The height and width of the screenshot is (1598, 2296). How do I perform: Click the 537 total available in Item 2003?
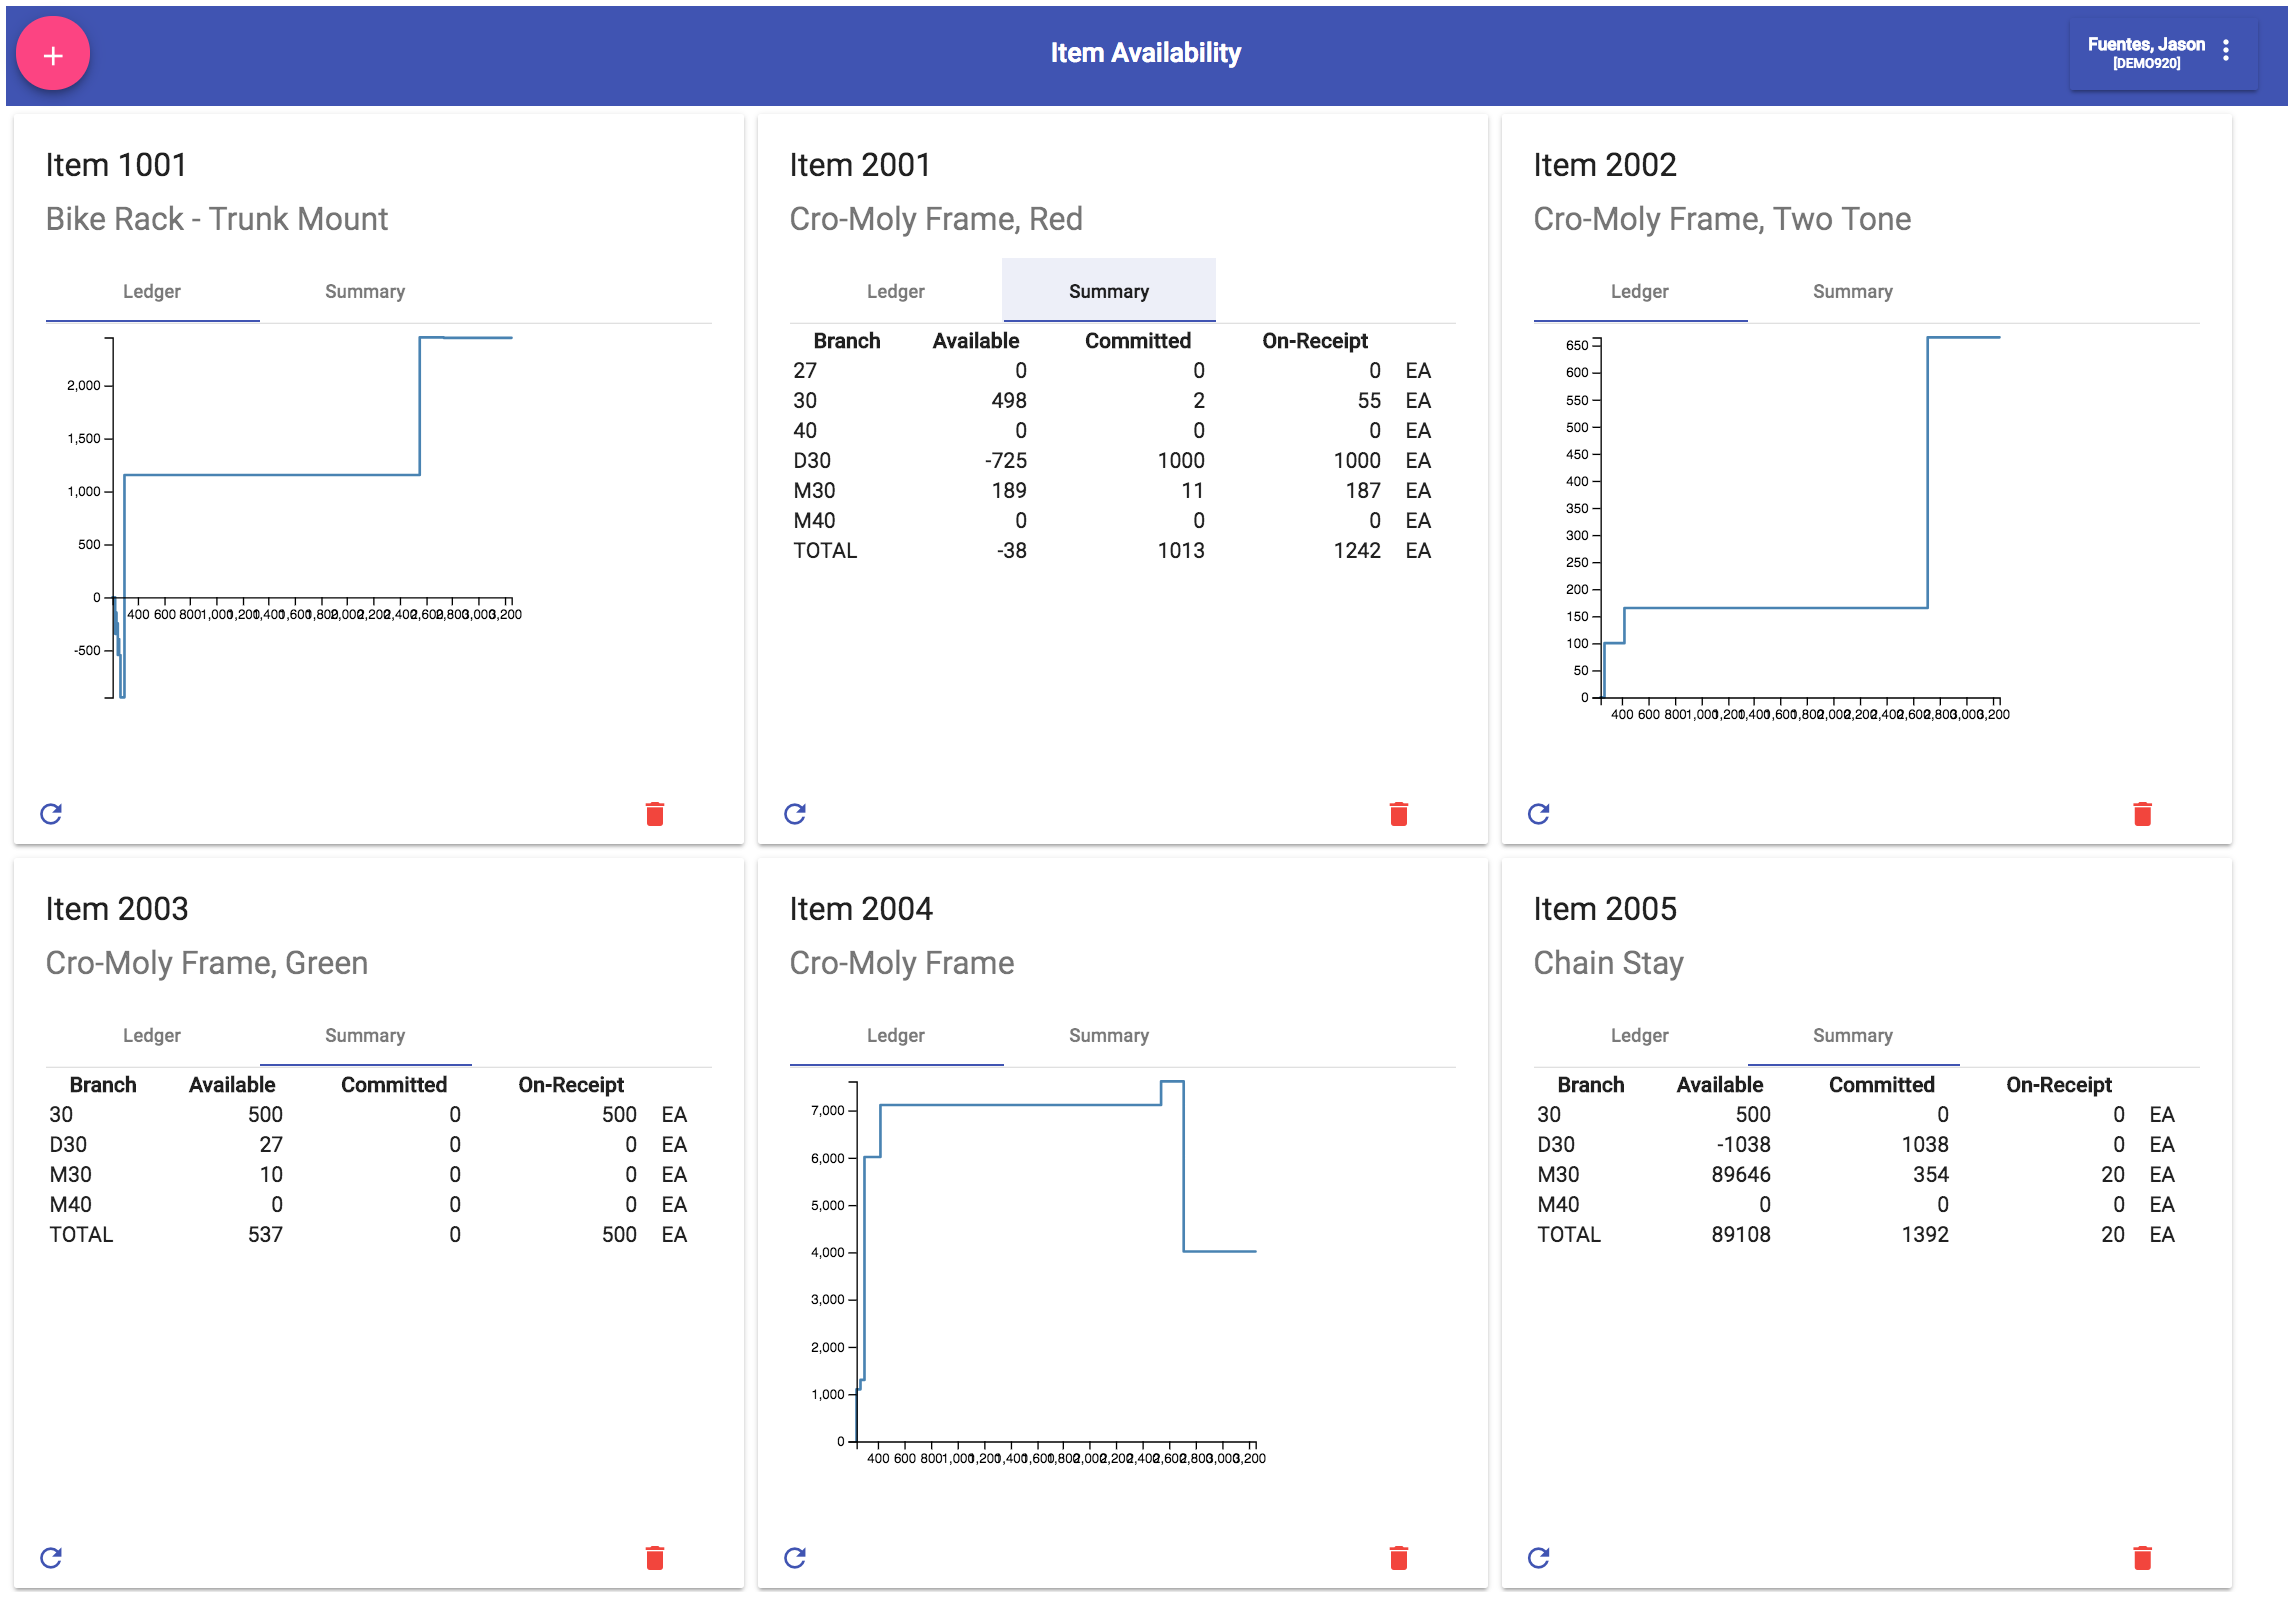click(x=265, y=1235)
